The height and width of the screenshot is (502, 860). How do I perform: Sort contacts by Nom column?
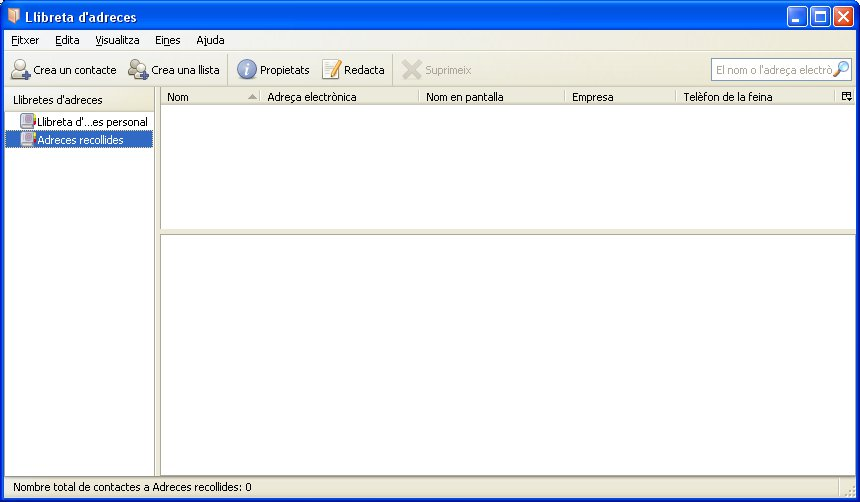[x=205, y=97]
